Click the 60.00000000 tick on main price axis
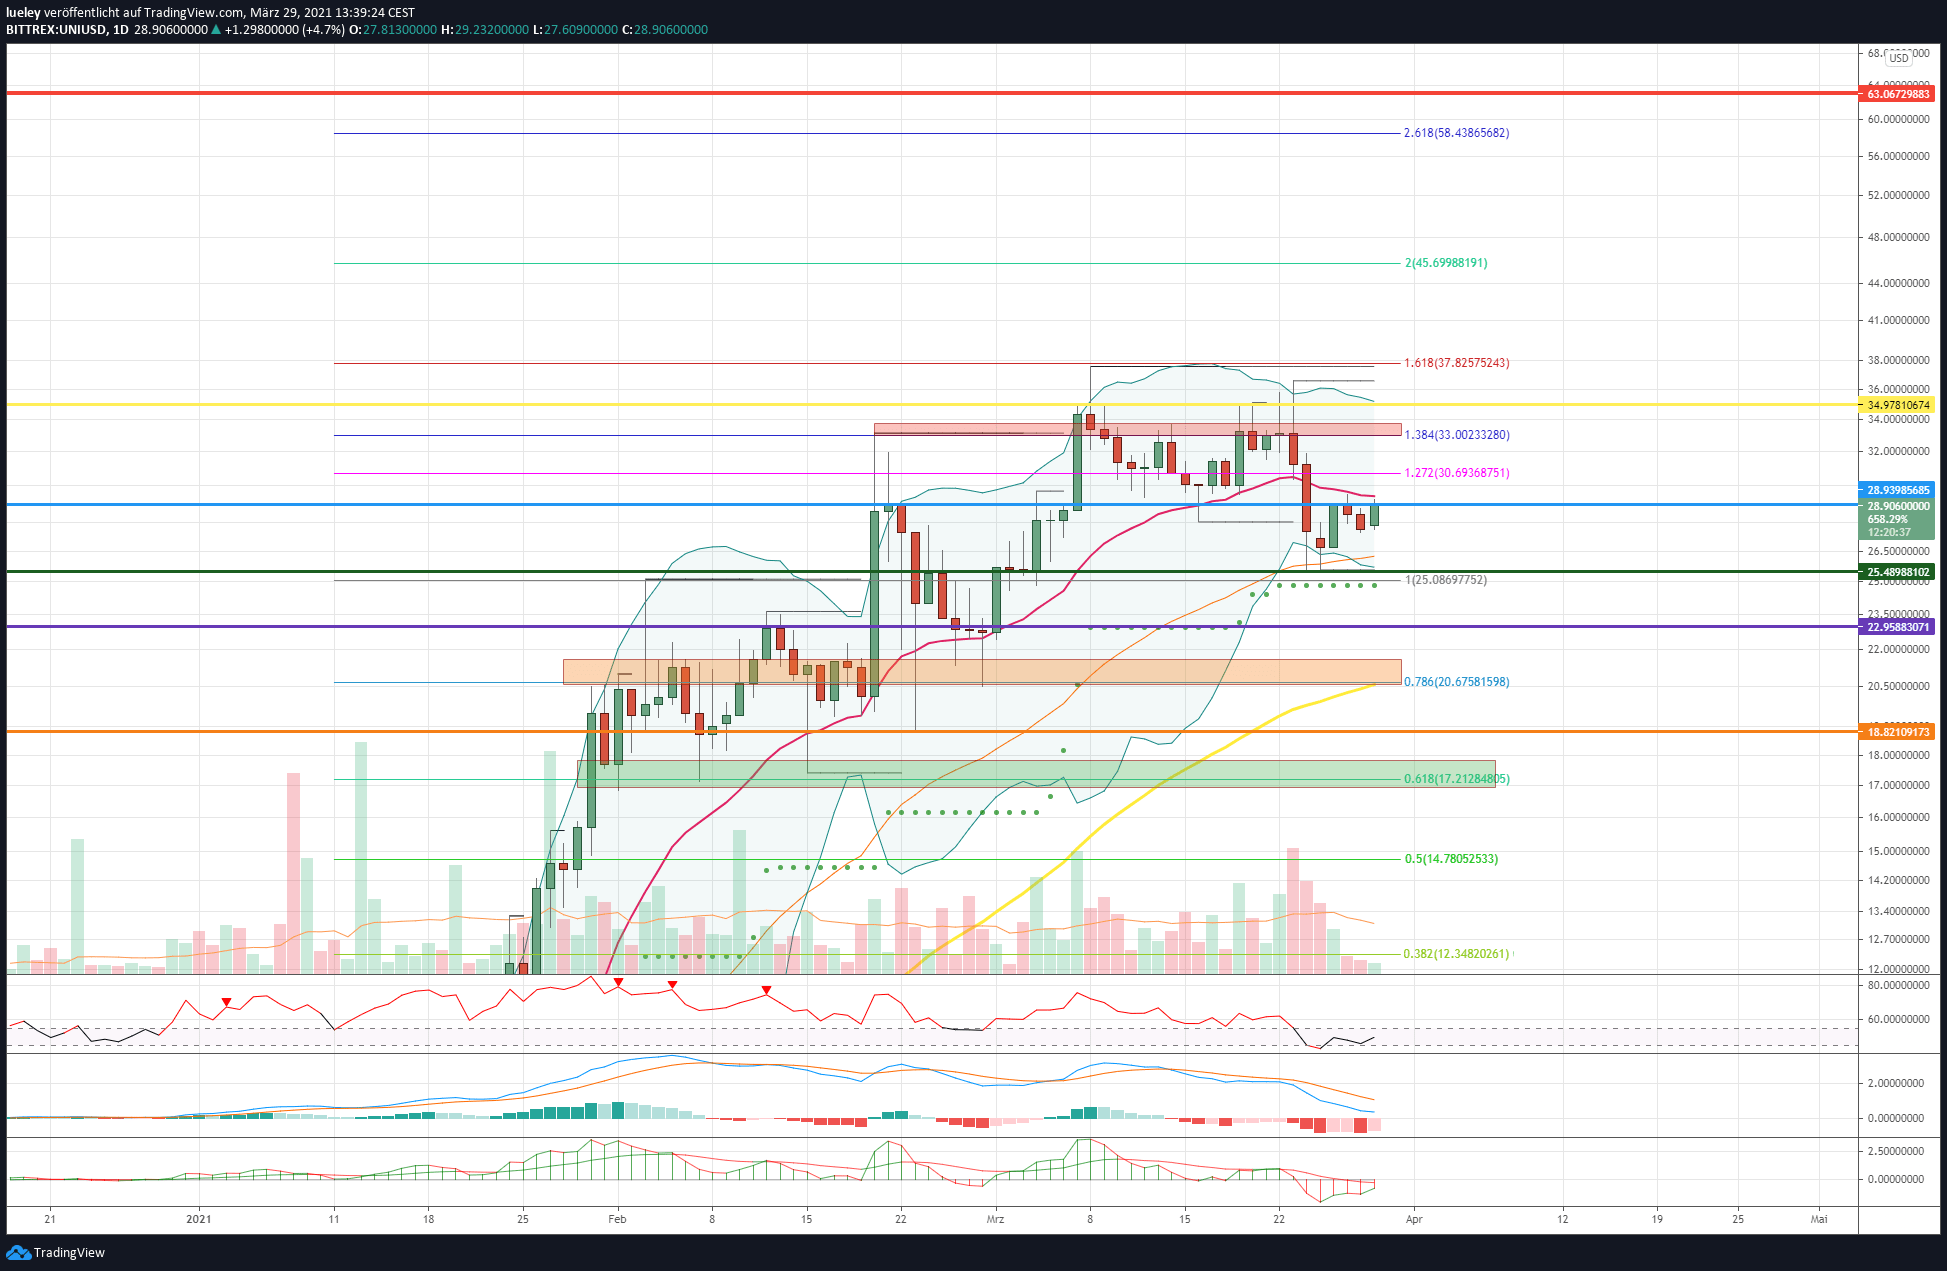Screen dimensions: 1947x1271 click(x=1898, y=119)
